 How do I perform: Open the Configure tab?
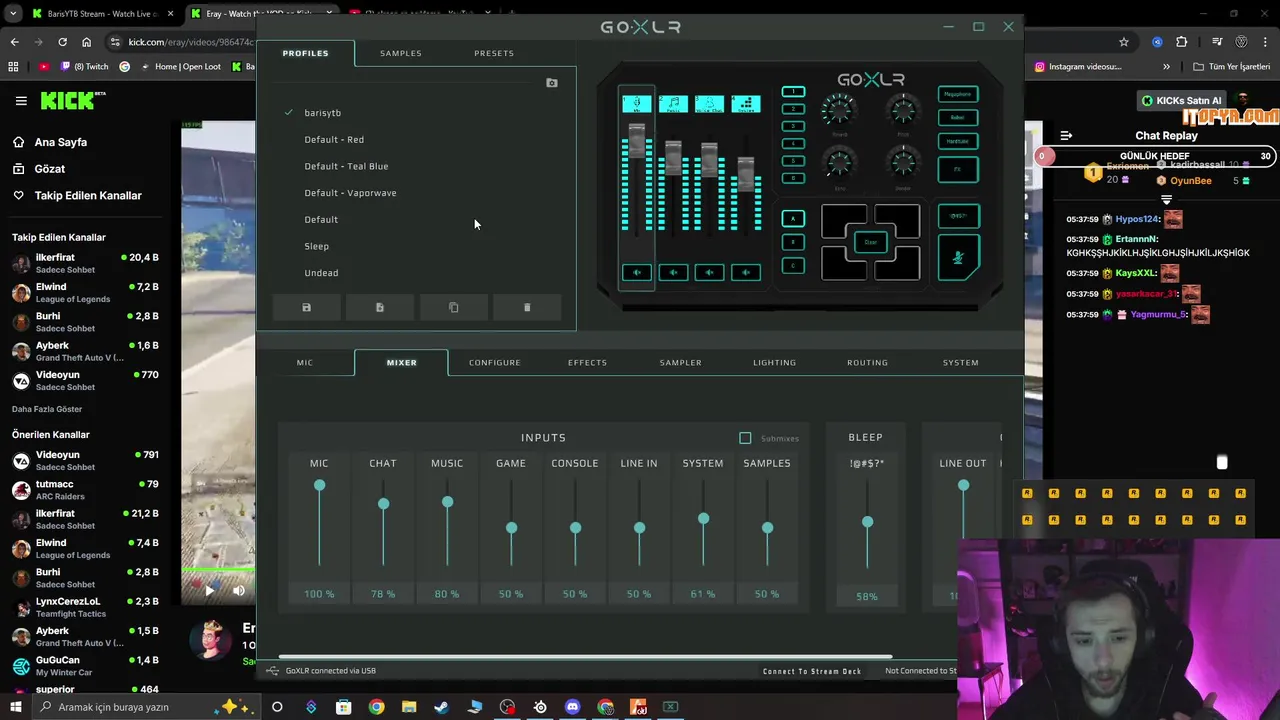pos(495,362)
